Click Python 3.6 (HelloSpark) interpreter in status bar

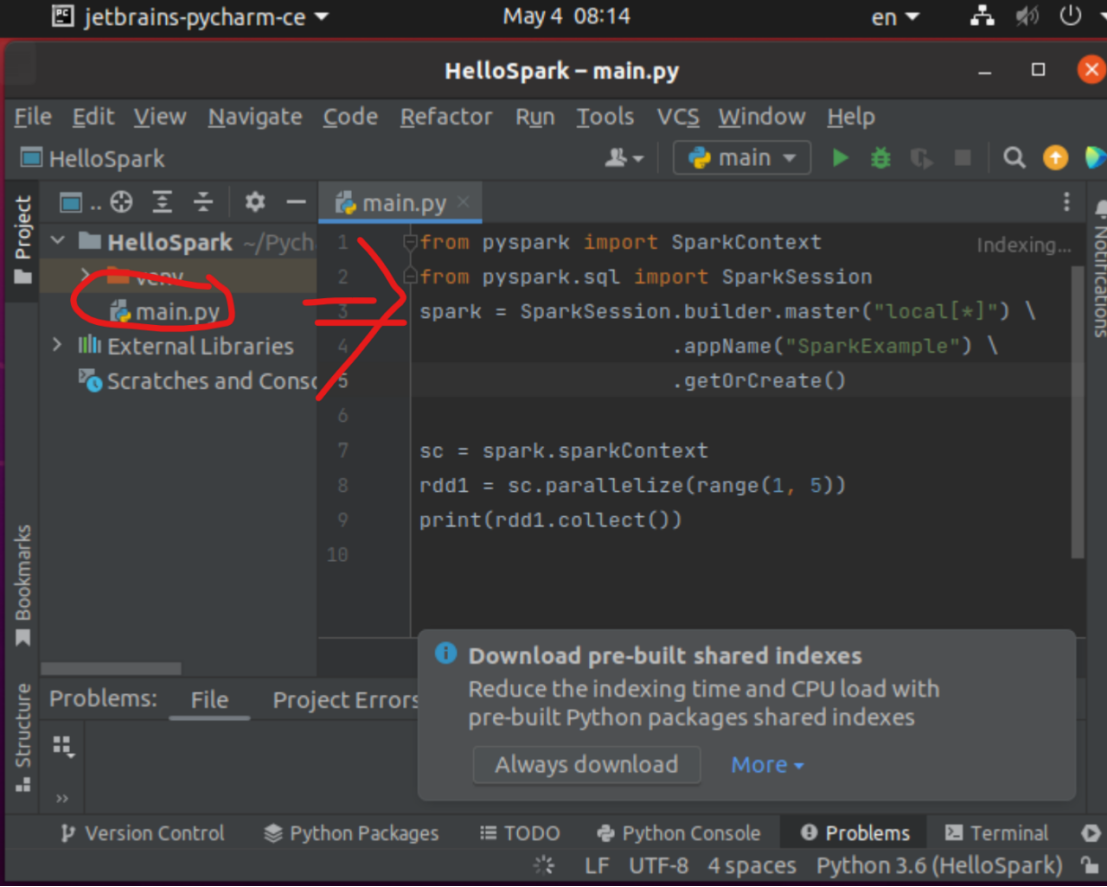[939, 865]
